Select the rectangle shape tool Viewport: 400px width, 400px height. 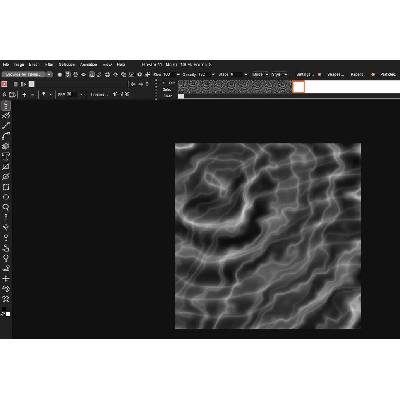6,187
